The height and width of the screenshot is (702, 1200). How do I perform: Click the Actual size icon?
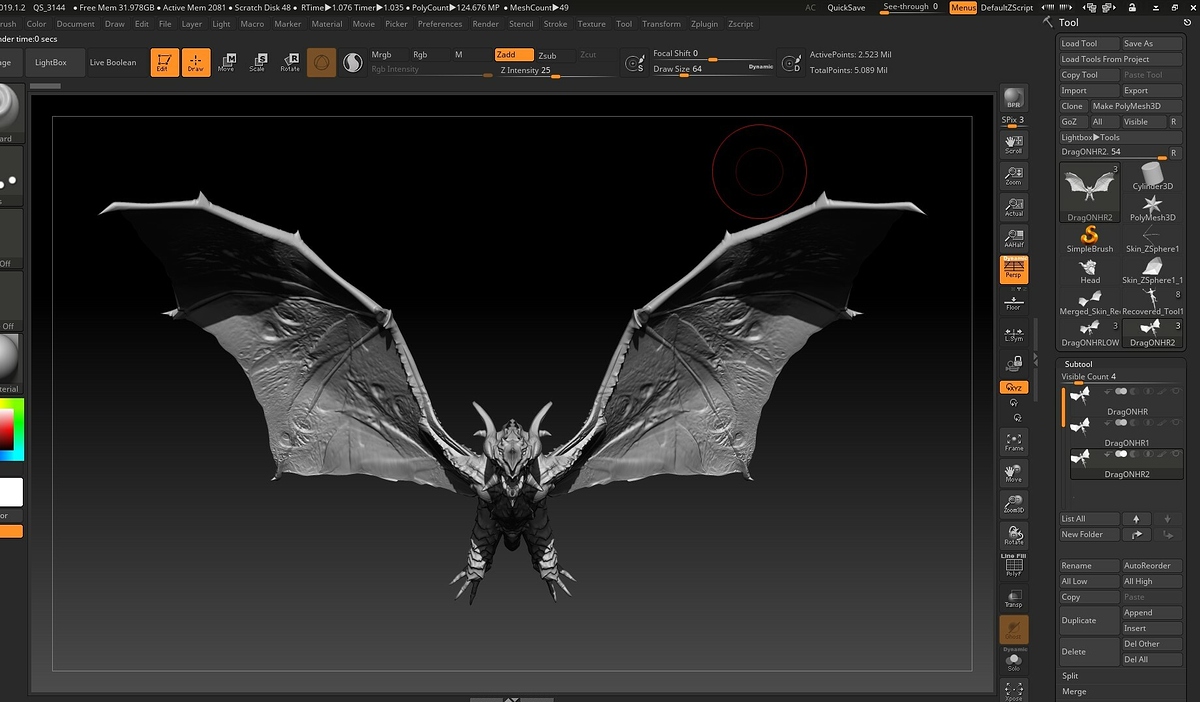tap(1014, 207)
